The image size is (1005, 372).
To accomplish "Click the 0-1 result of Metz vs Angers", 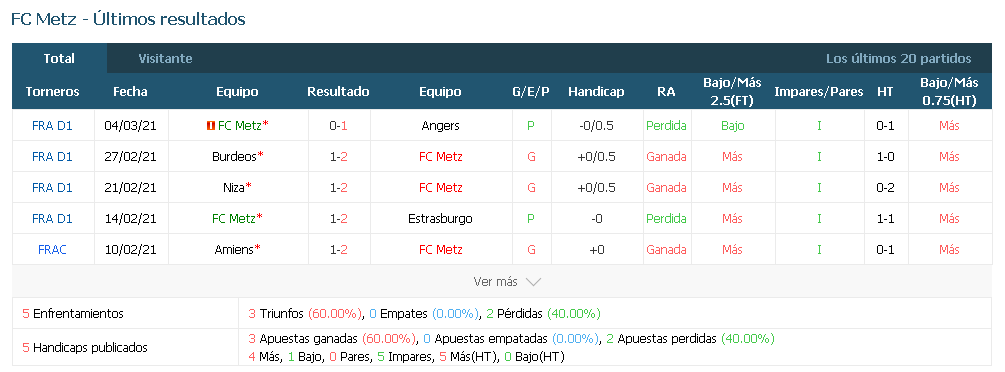I will (x=338, y=126).
